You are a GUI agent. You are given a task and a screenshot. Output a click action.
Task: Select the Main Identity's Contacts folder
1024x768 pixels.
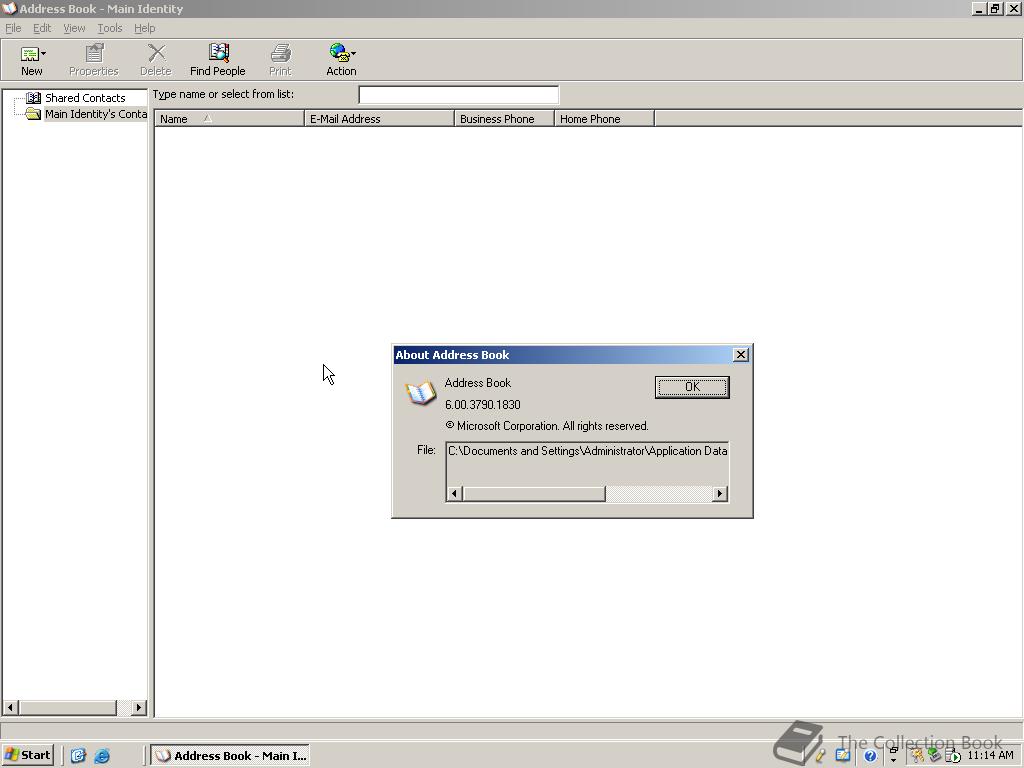95,114
